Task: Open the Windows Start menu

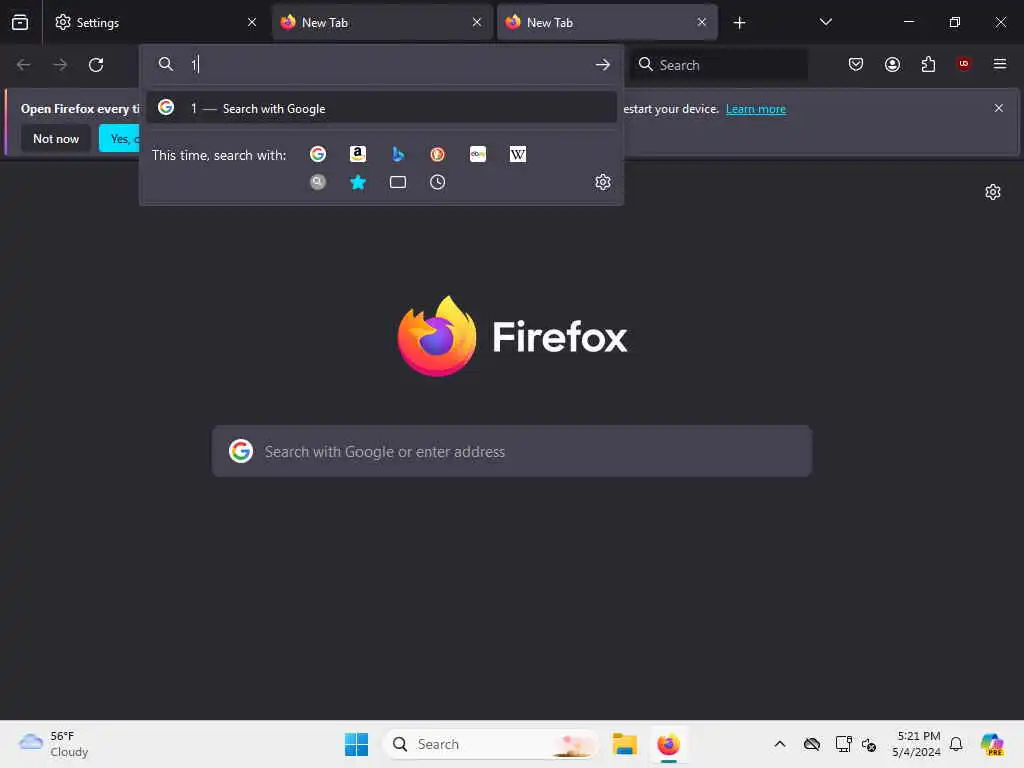Action: (x=357, y=744)
